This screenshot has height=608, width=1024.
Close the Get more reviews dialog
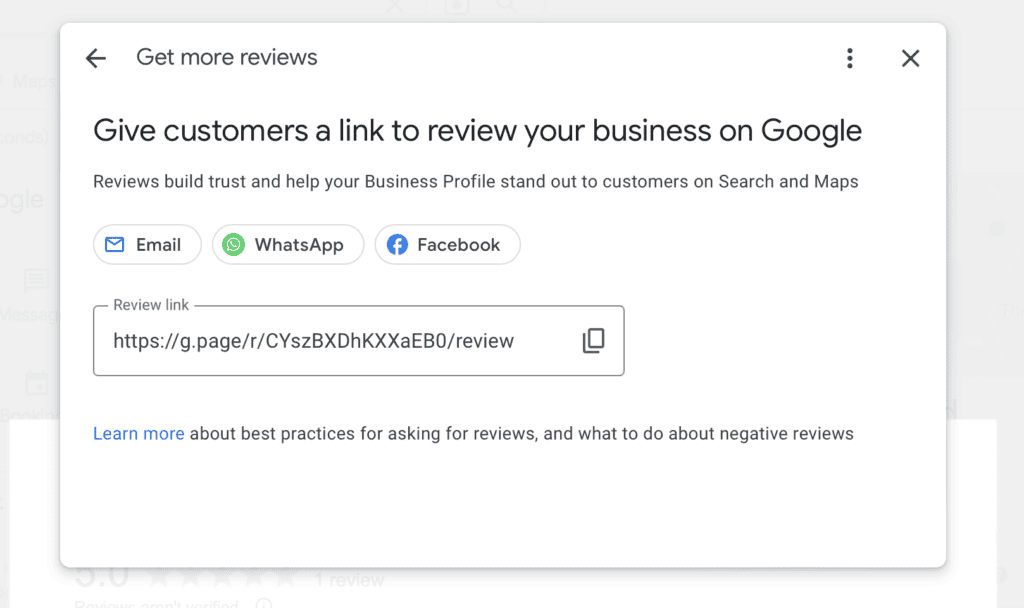[x=910, y=58]
